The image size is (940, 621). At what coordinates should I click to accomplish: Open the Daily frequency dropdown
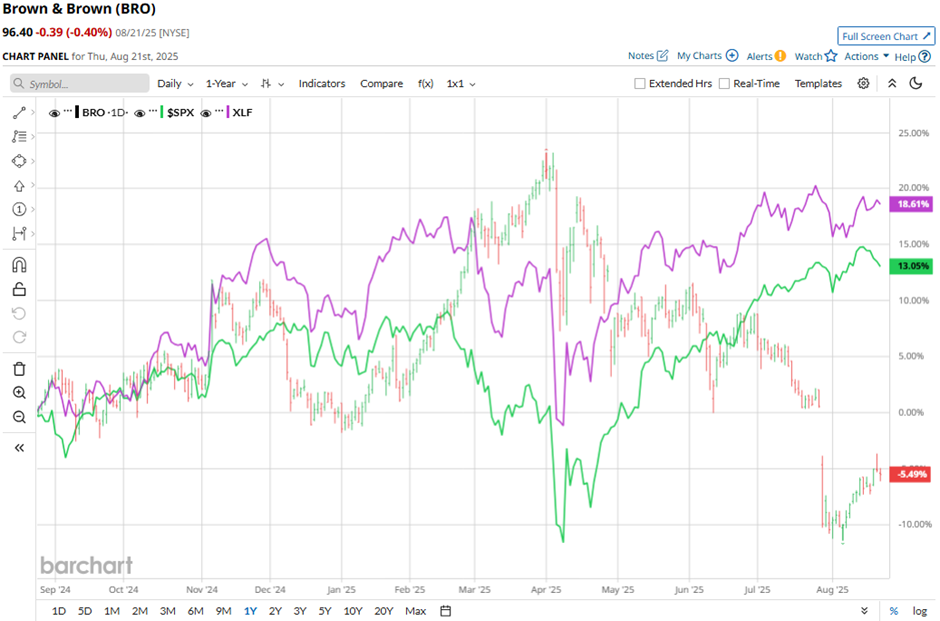(x=175, y=83)
